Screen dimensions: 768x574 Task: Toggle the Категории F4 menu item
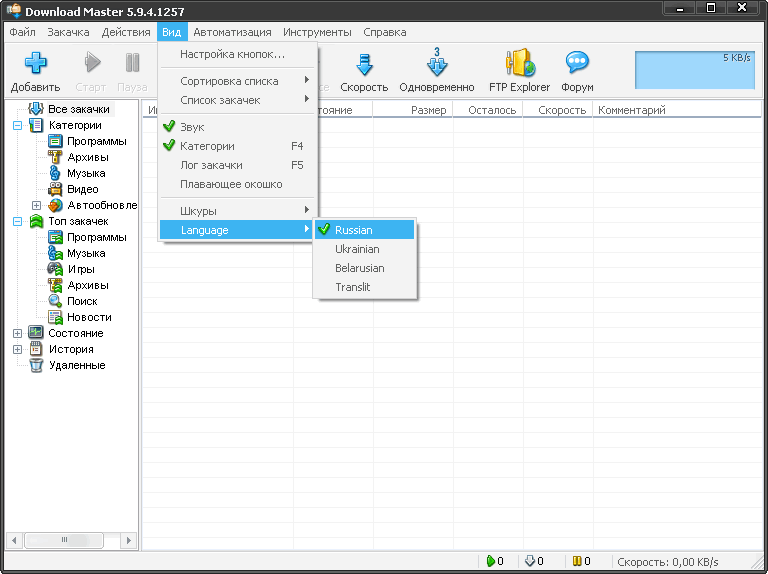pos(238,146)
